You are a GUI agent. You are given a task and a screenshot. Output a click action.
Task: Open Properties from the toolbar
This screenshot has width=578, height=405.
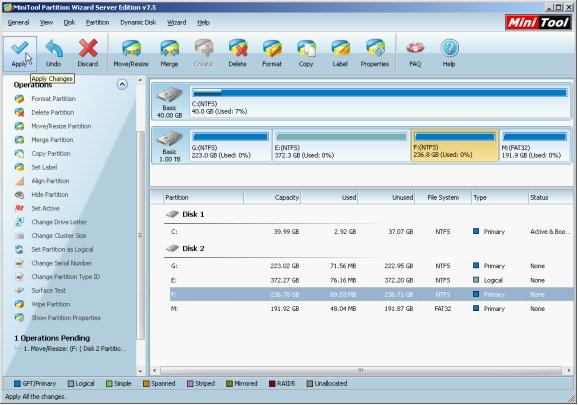(375, 53)
